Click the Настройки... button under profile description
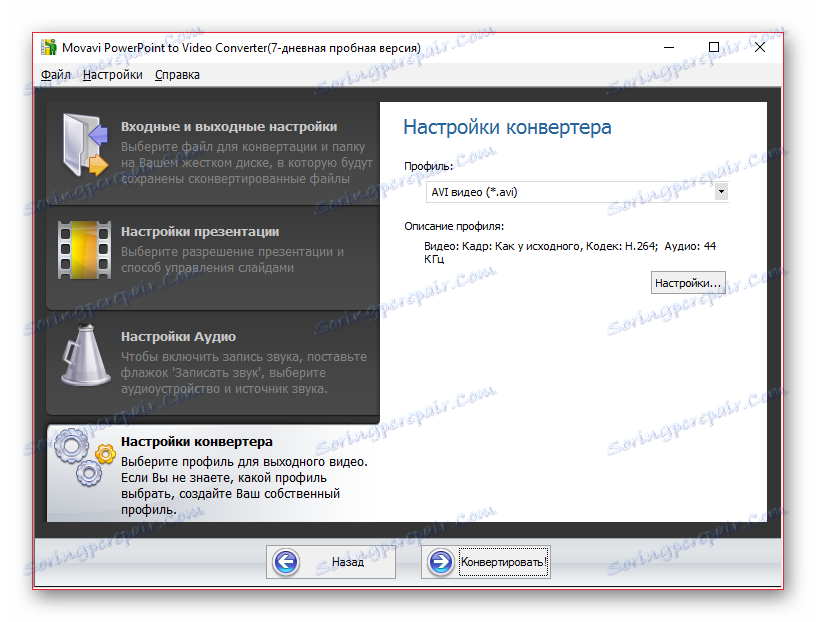The image size is (816, 622). (x=688, y=283)
